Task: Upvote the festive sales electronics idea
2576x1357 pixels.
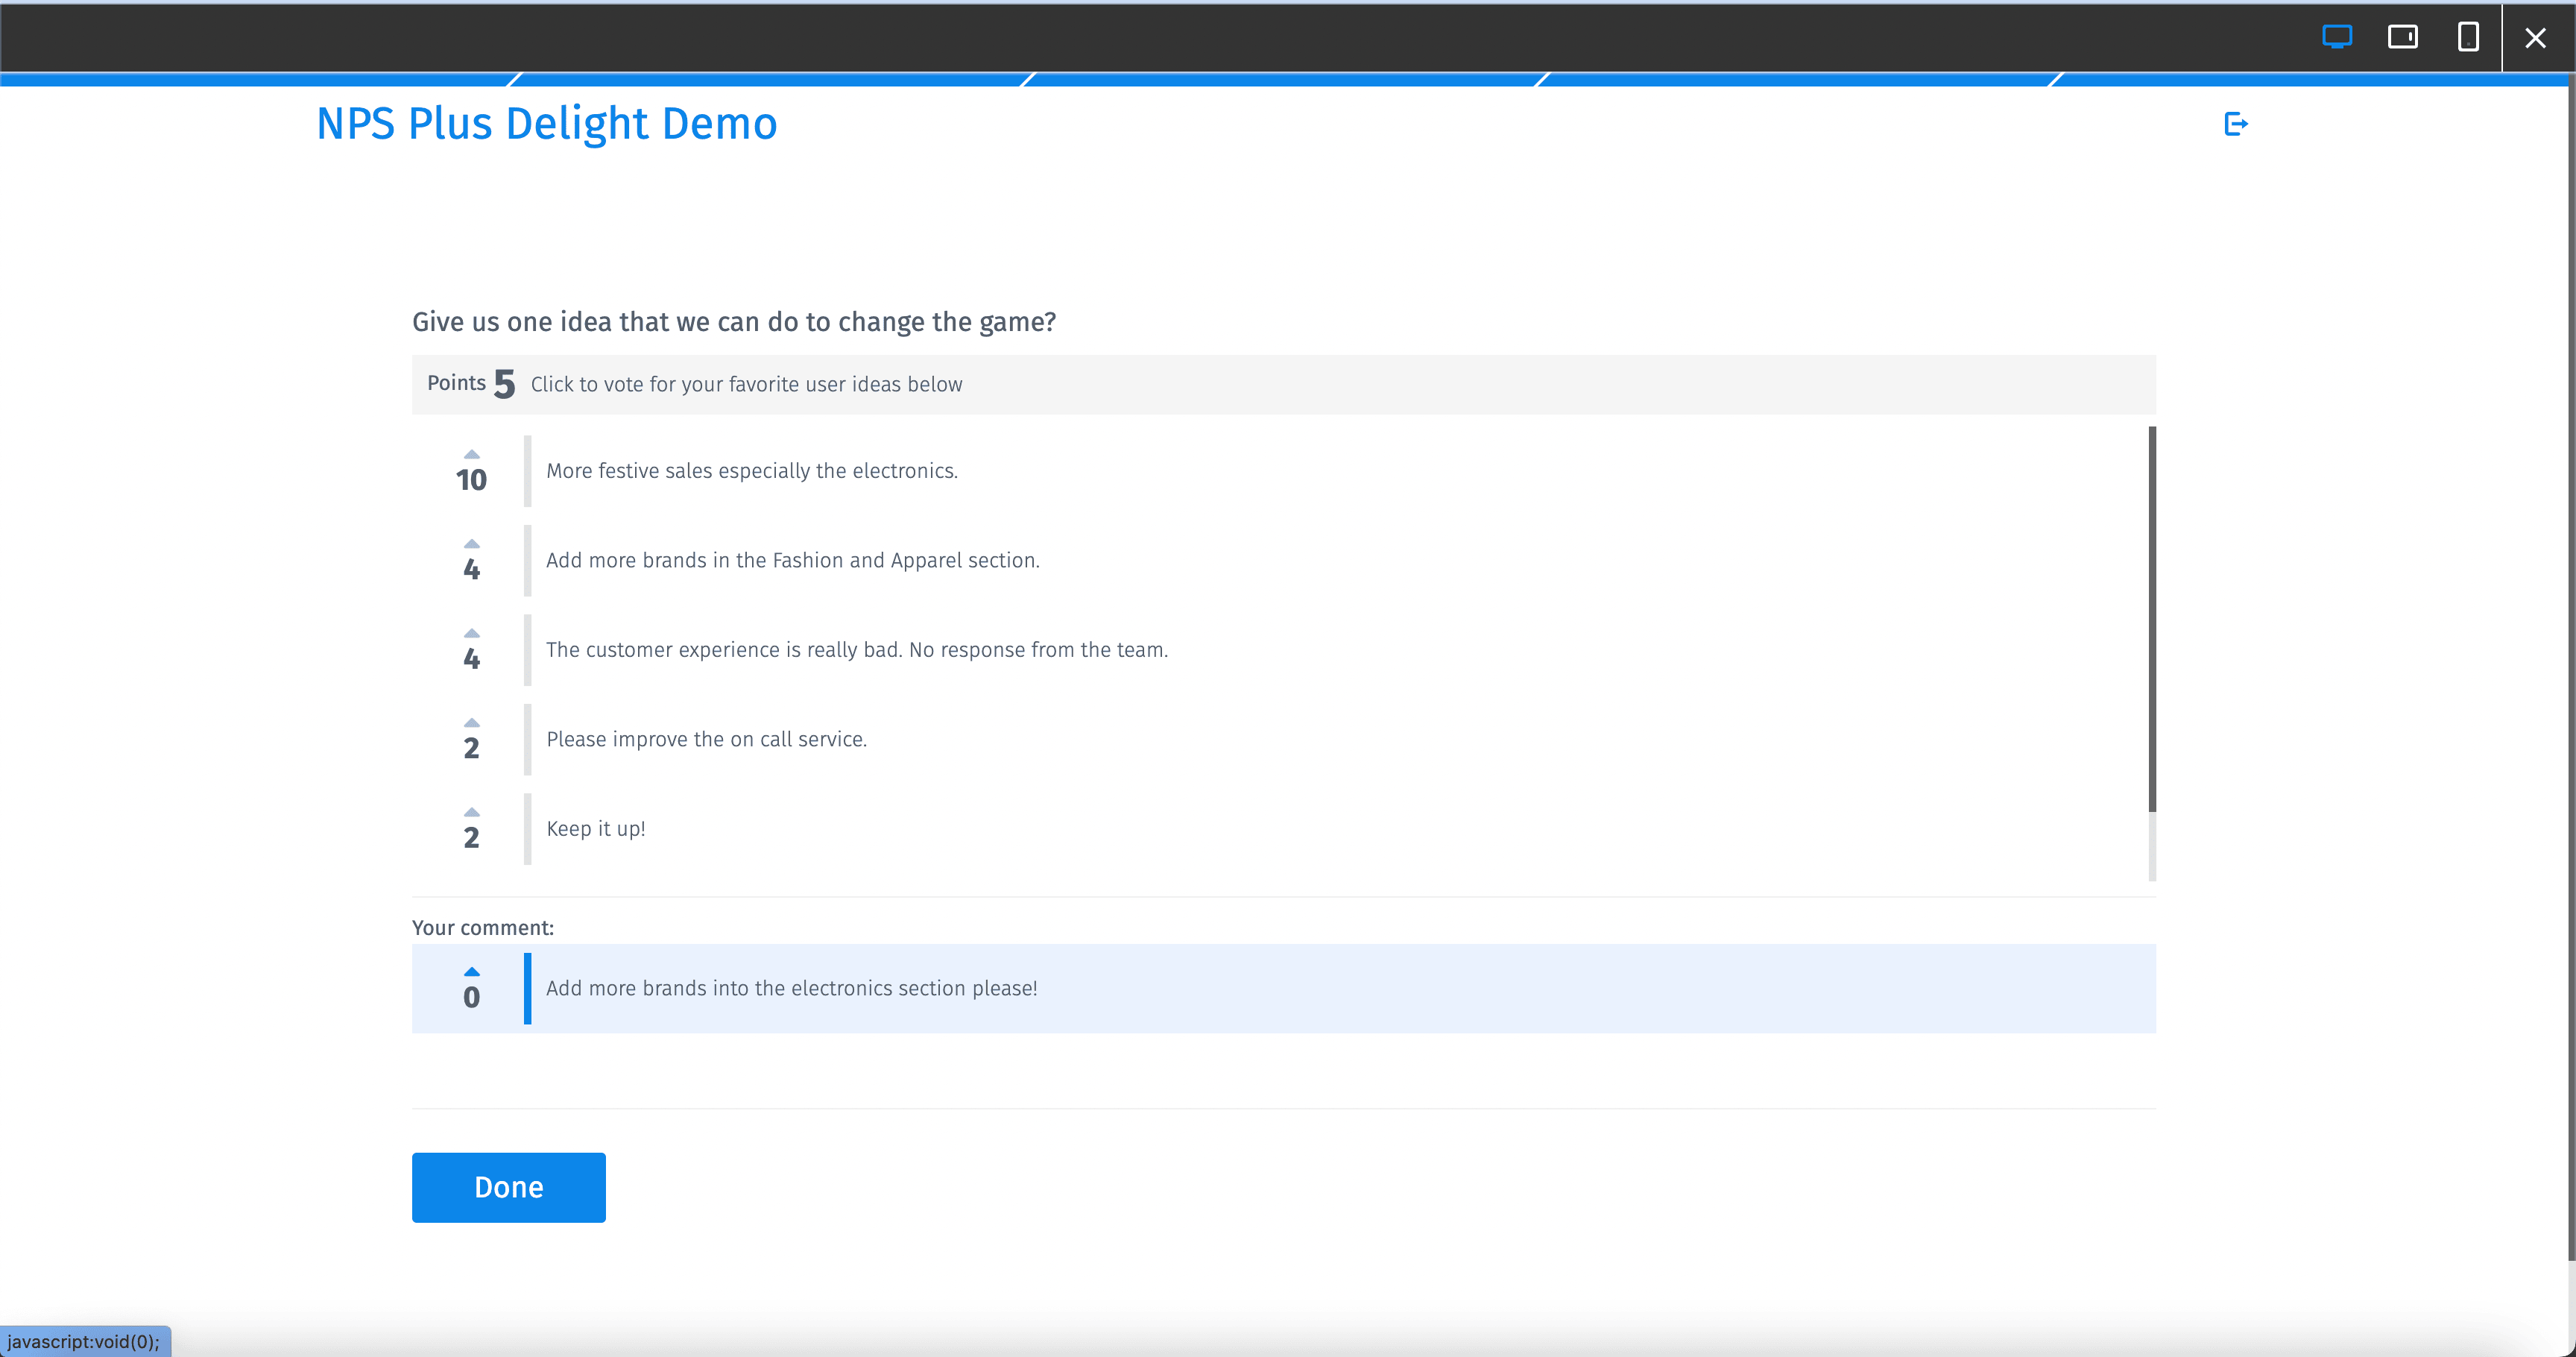Action: pos(471,453)
